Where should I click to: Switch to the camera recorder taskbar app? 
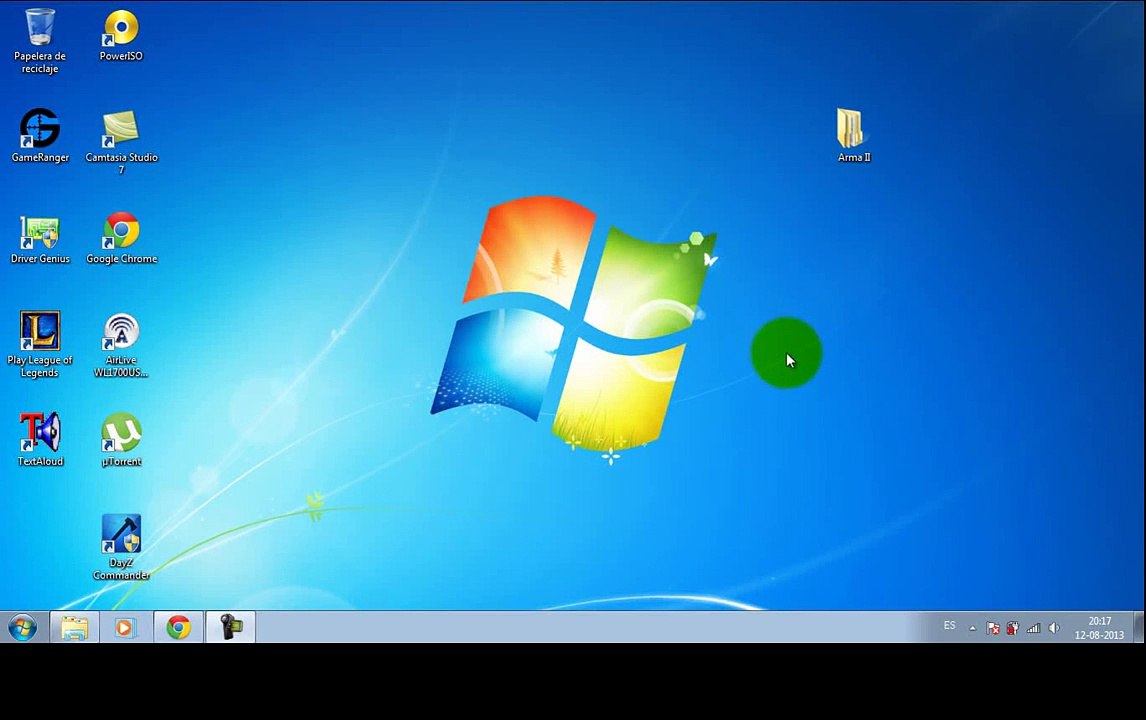pos(230,627)
